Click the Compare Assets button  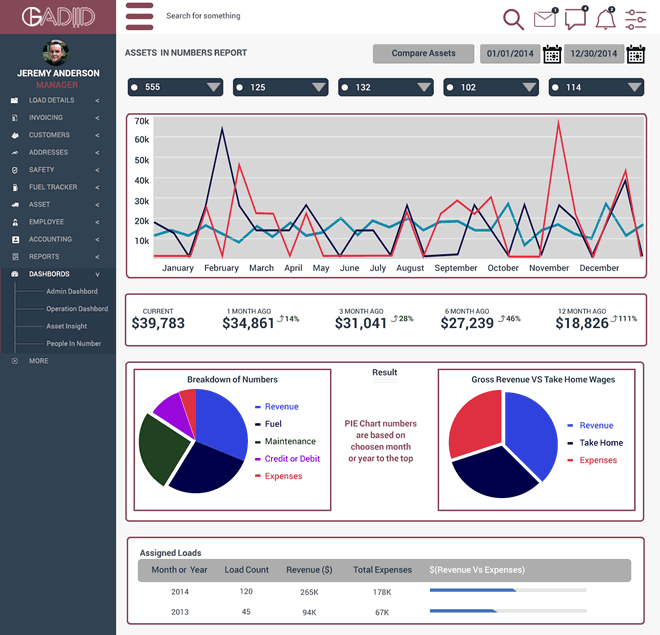click(x=423, y=54)
